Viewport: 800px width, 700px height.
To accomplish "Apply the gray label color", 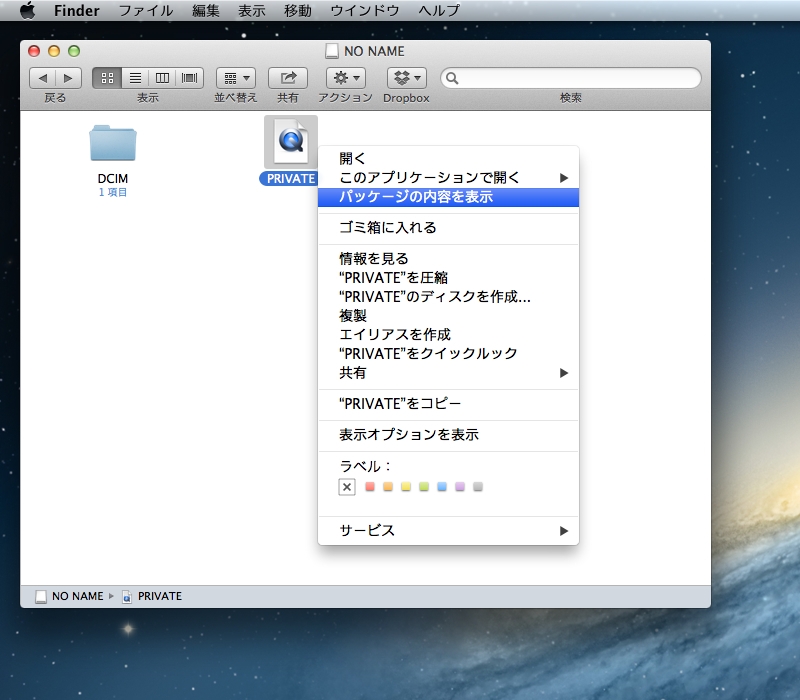I will pyautogui.click(x=478, y=487).
